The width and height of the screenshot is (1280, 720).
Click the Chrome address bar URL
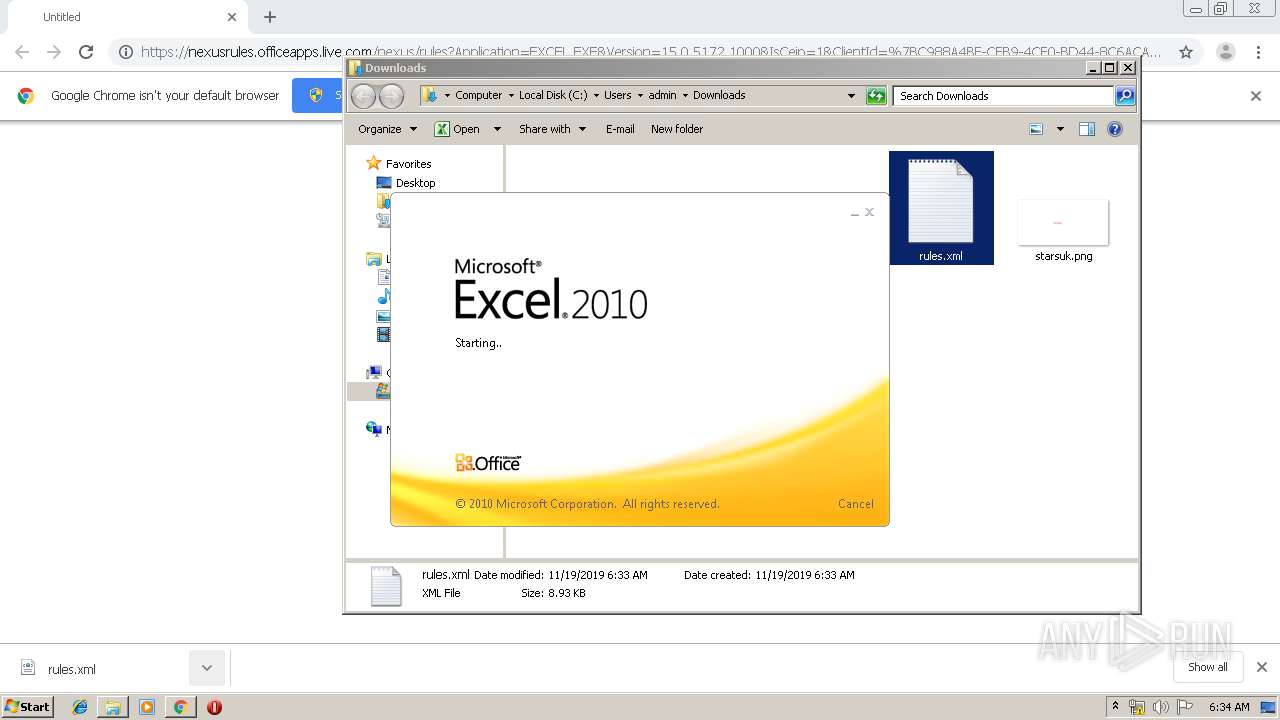pos(650,52)
